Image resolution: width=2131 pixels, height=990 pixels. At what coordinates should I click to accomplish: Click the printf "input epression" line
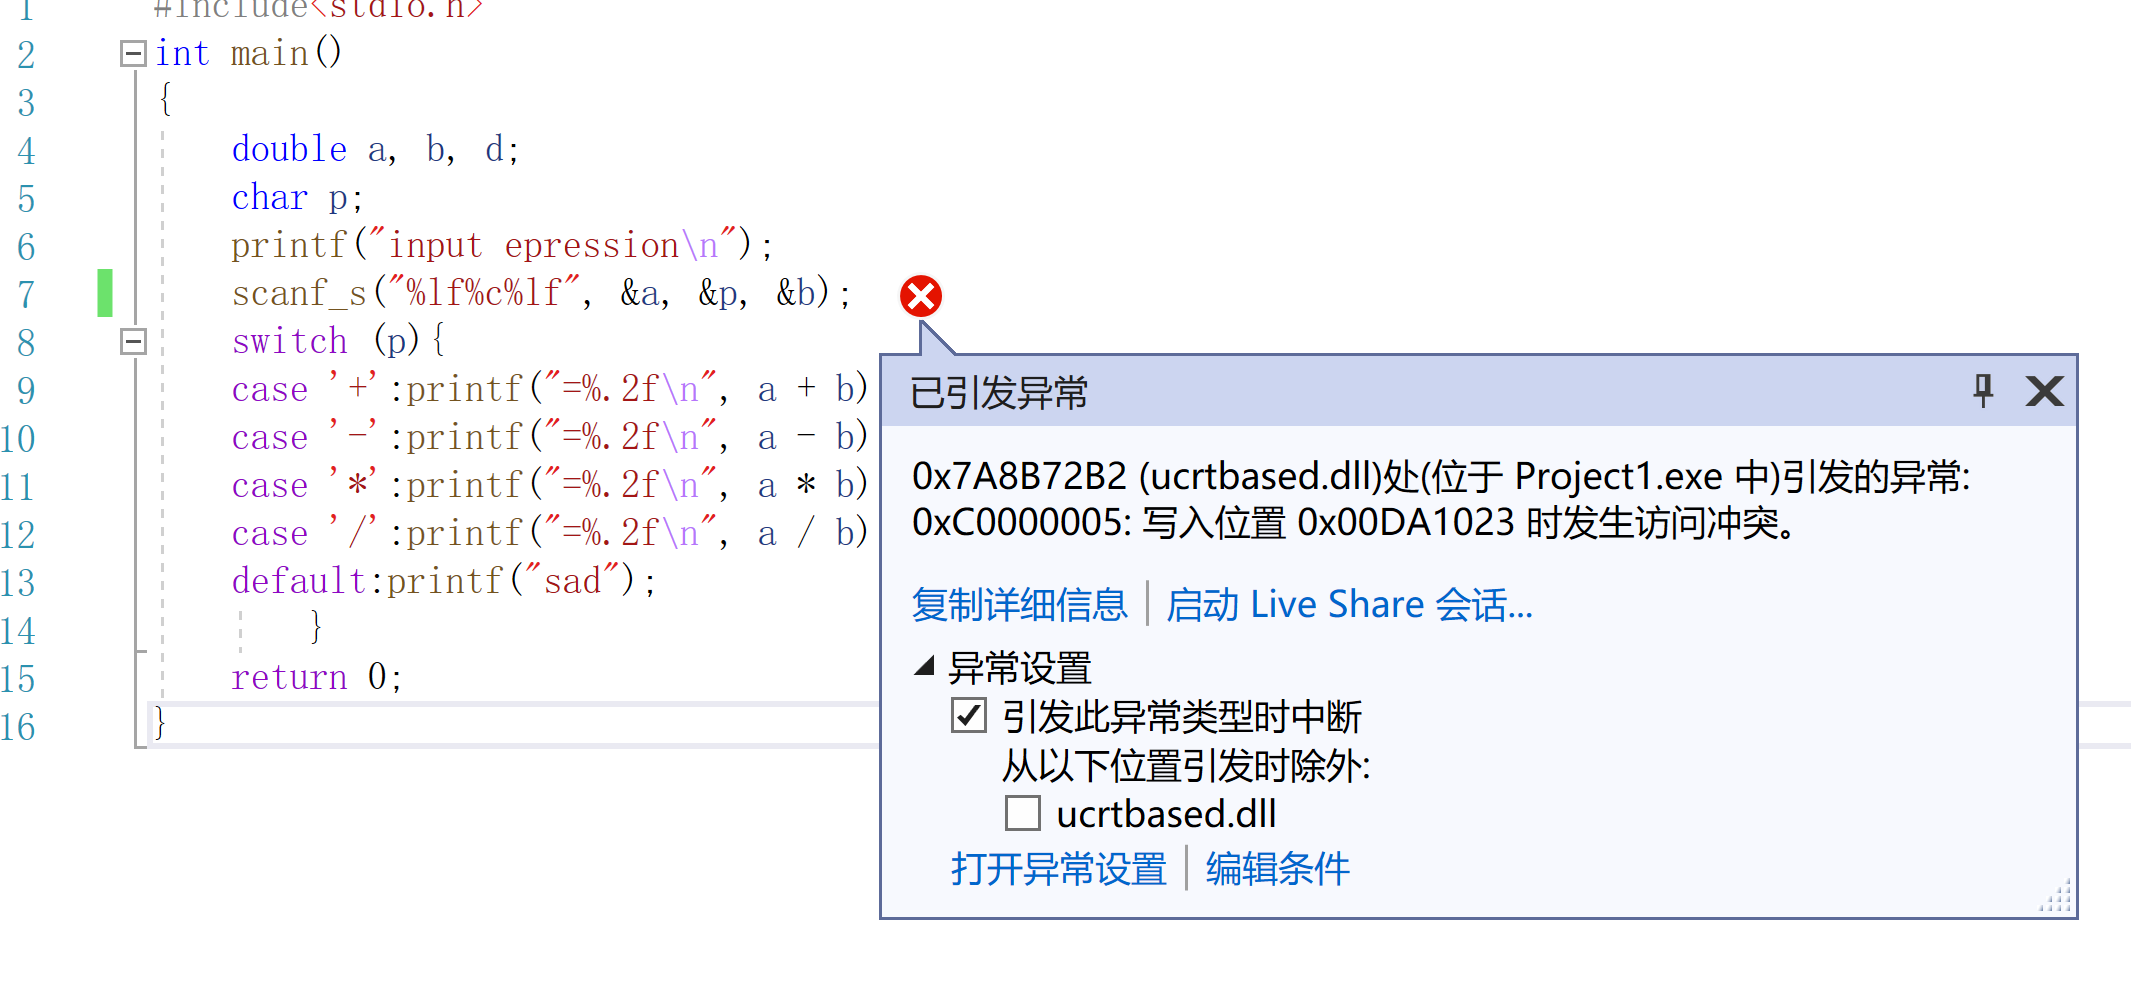(502, 246)
